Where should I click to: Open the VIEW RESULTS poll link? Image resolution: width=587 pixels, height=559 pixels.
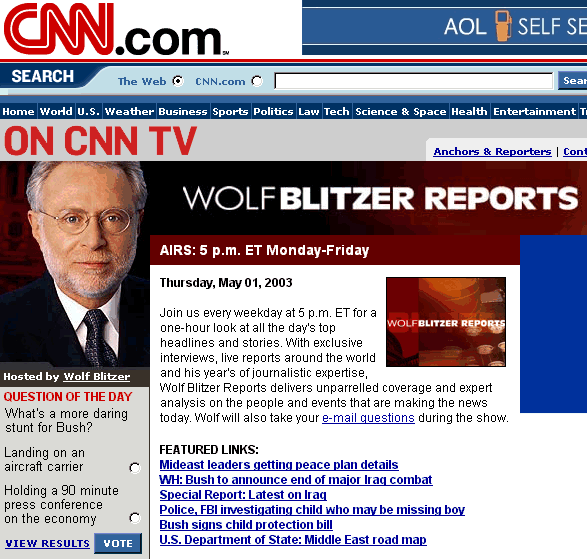pyautogui.click(x=48, y=543)
